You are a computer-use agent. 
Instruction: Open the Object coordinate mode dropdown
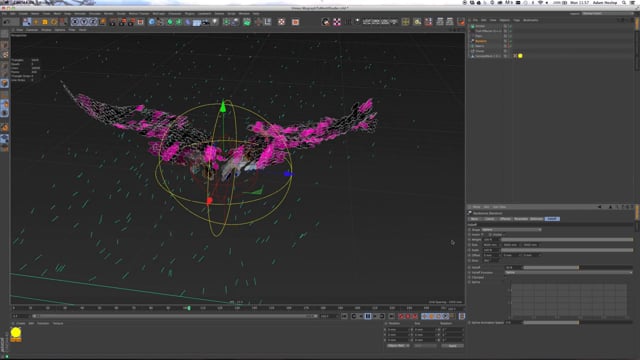coord(398,346)
